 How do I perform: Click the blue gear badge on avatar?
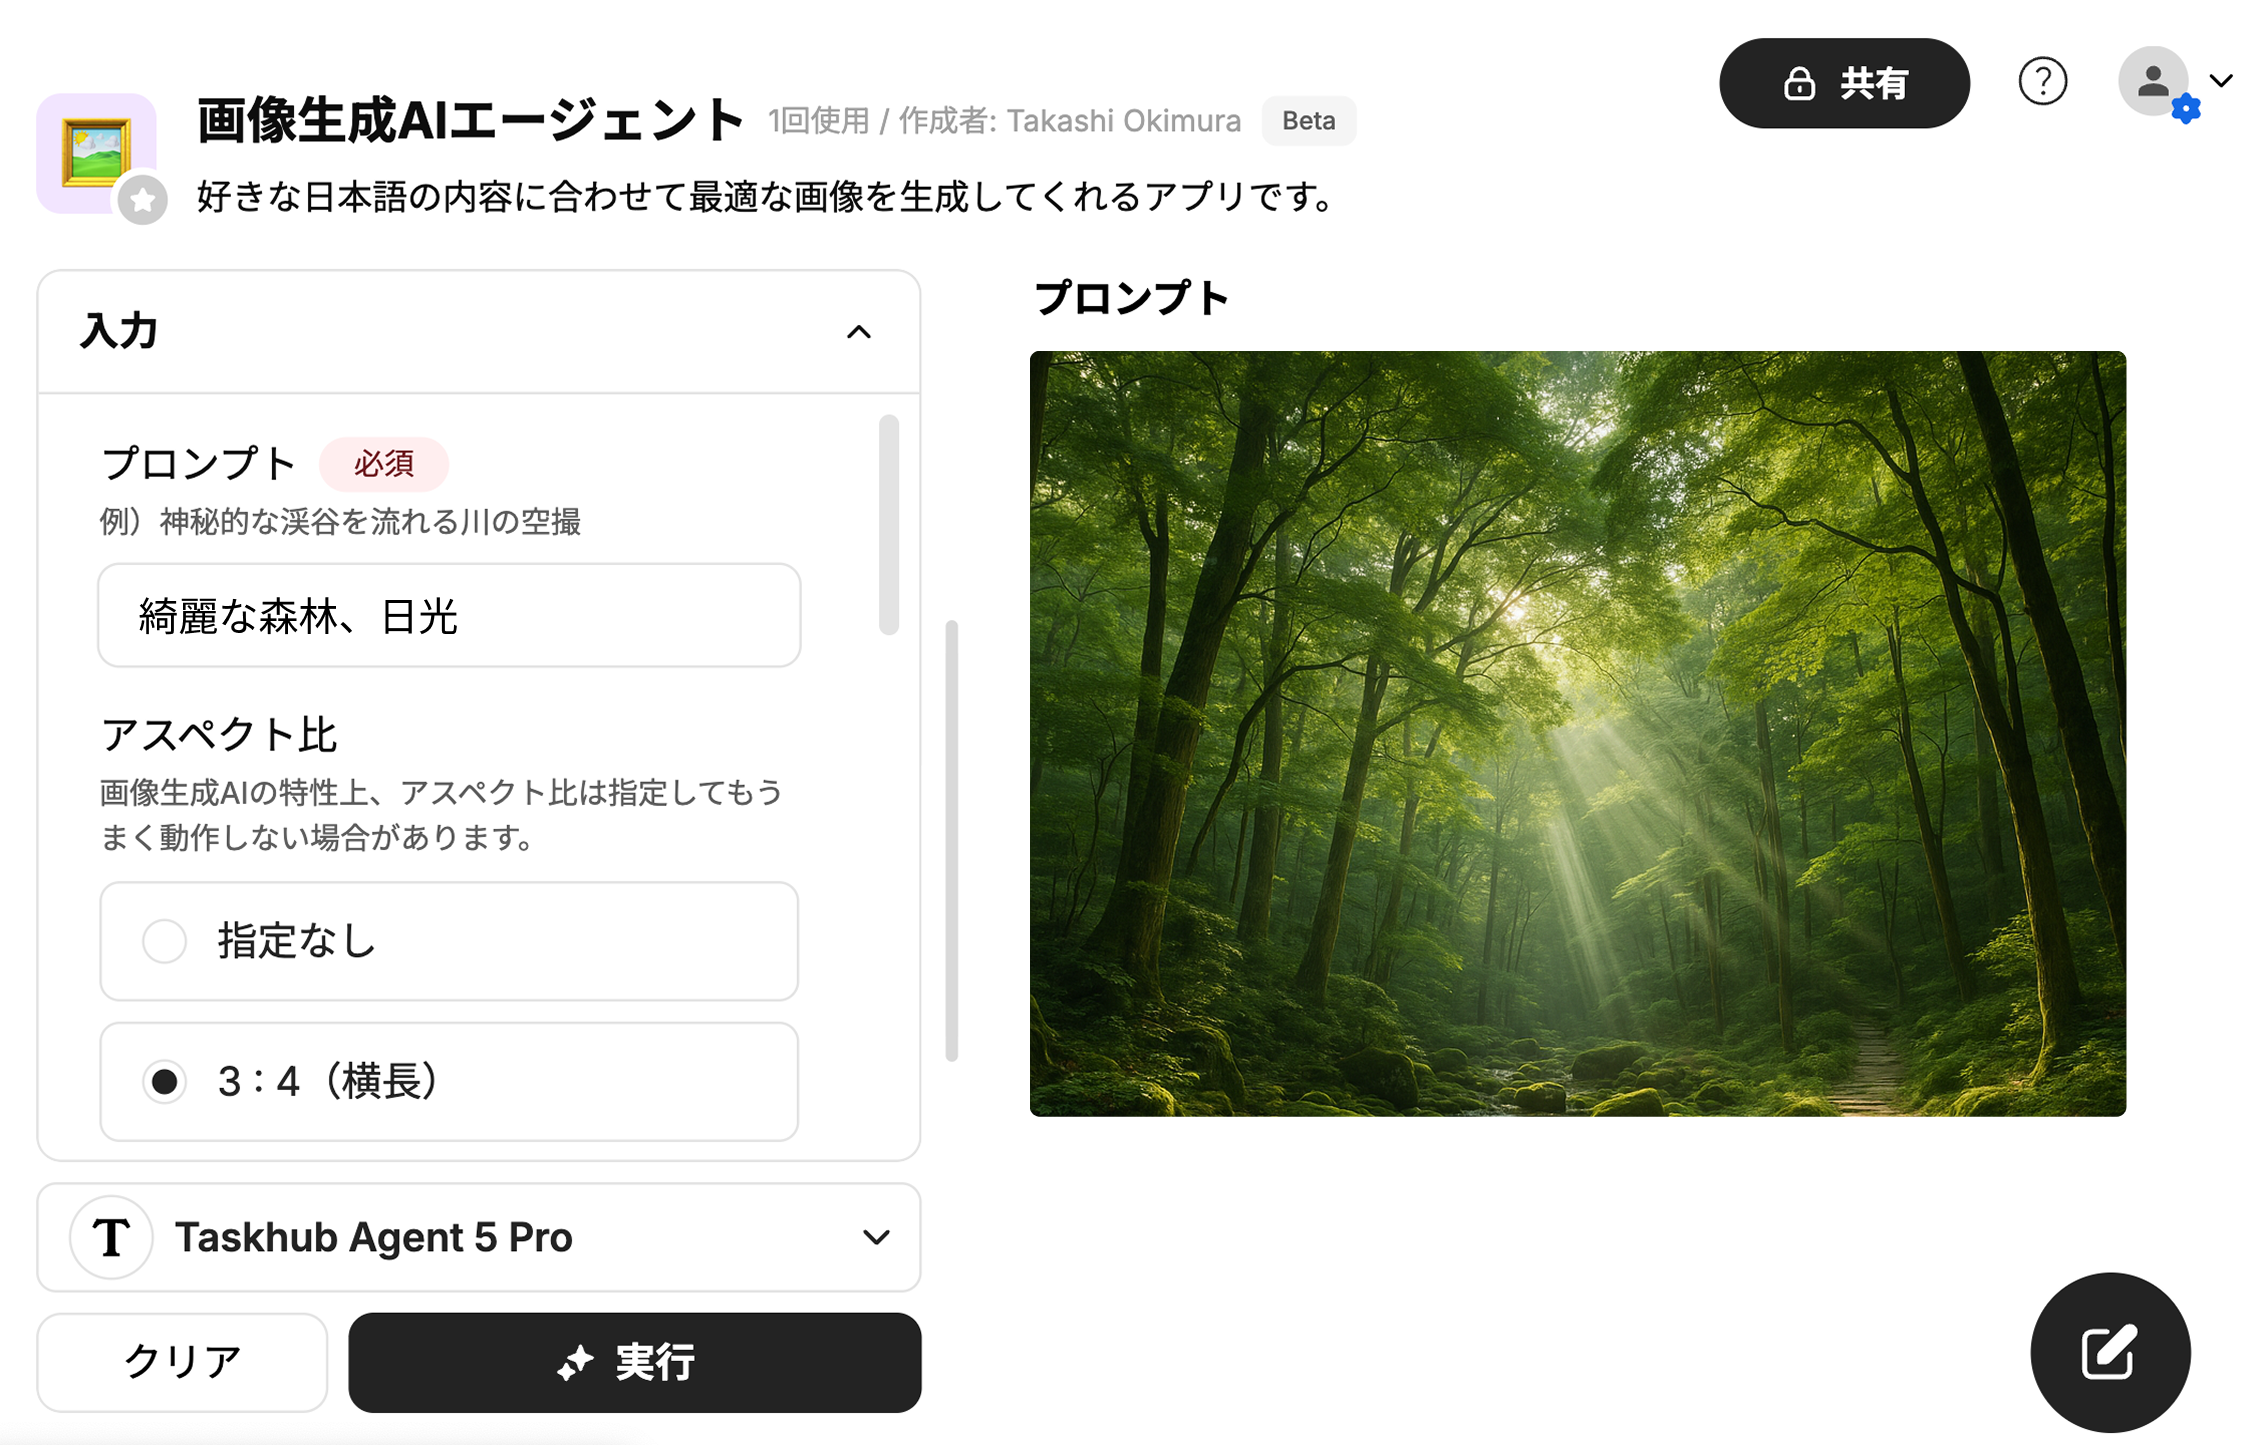pos(2186,108)
